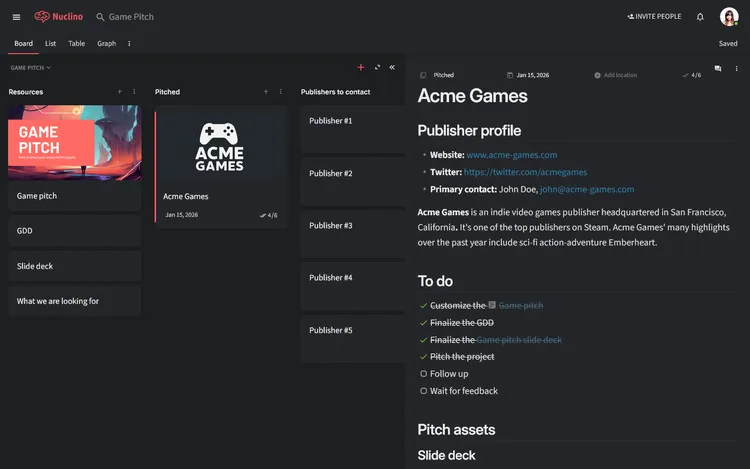This screenshot has height=469, width=750.
Task: Open the Acme Games logo thumbnail
Action: click(220, 147)
